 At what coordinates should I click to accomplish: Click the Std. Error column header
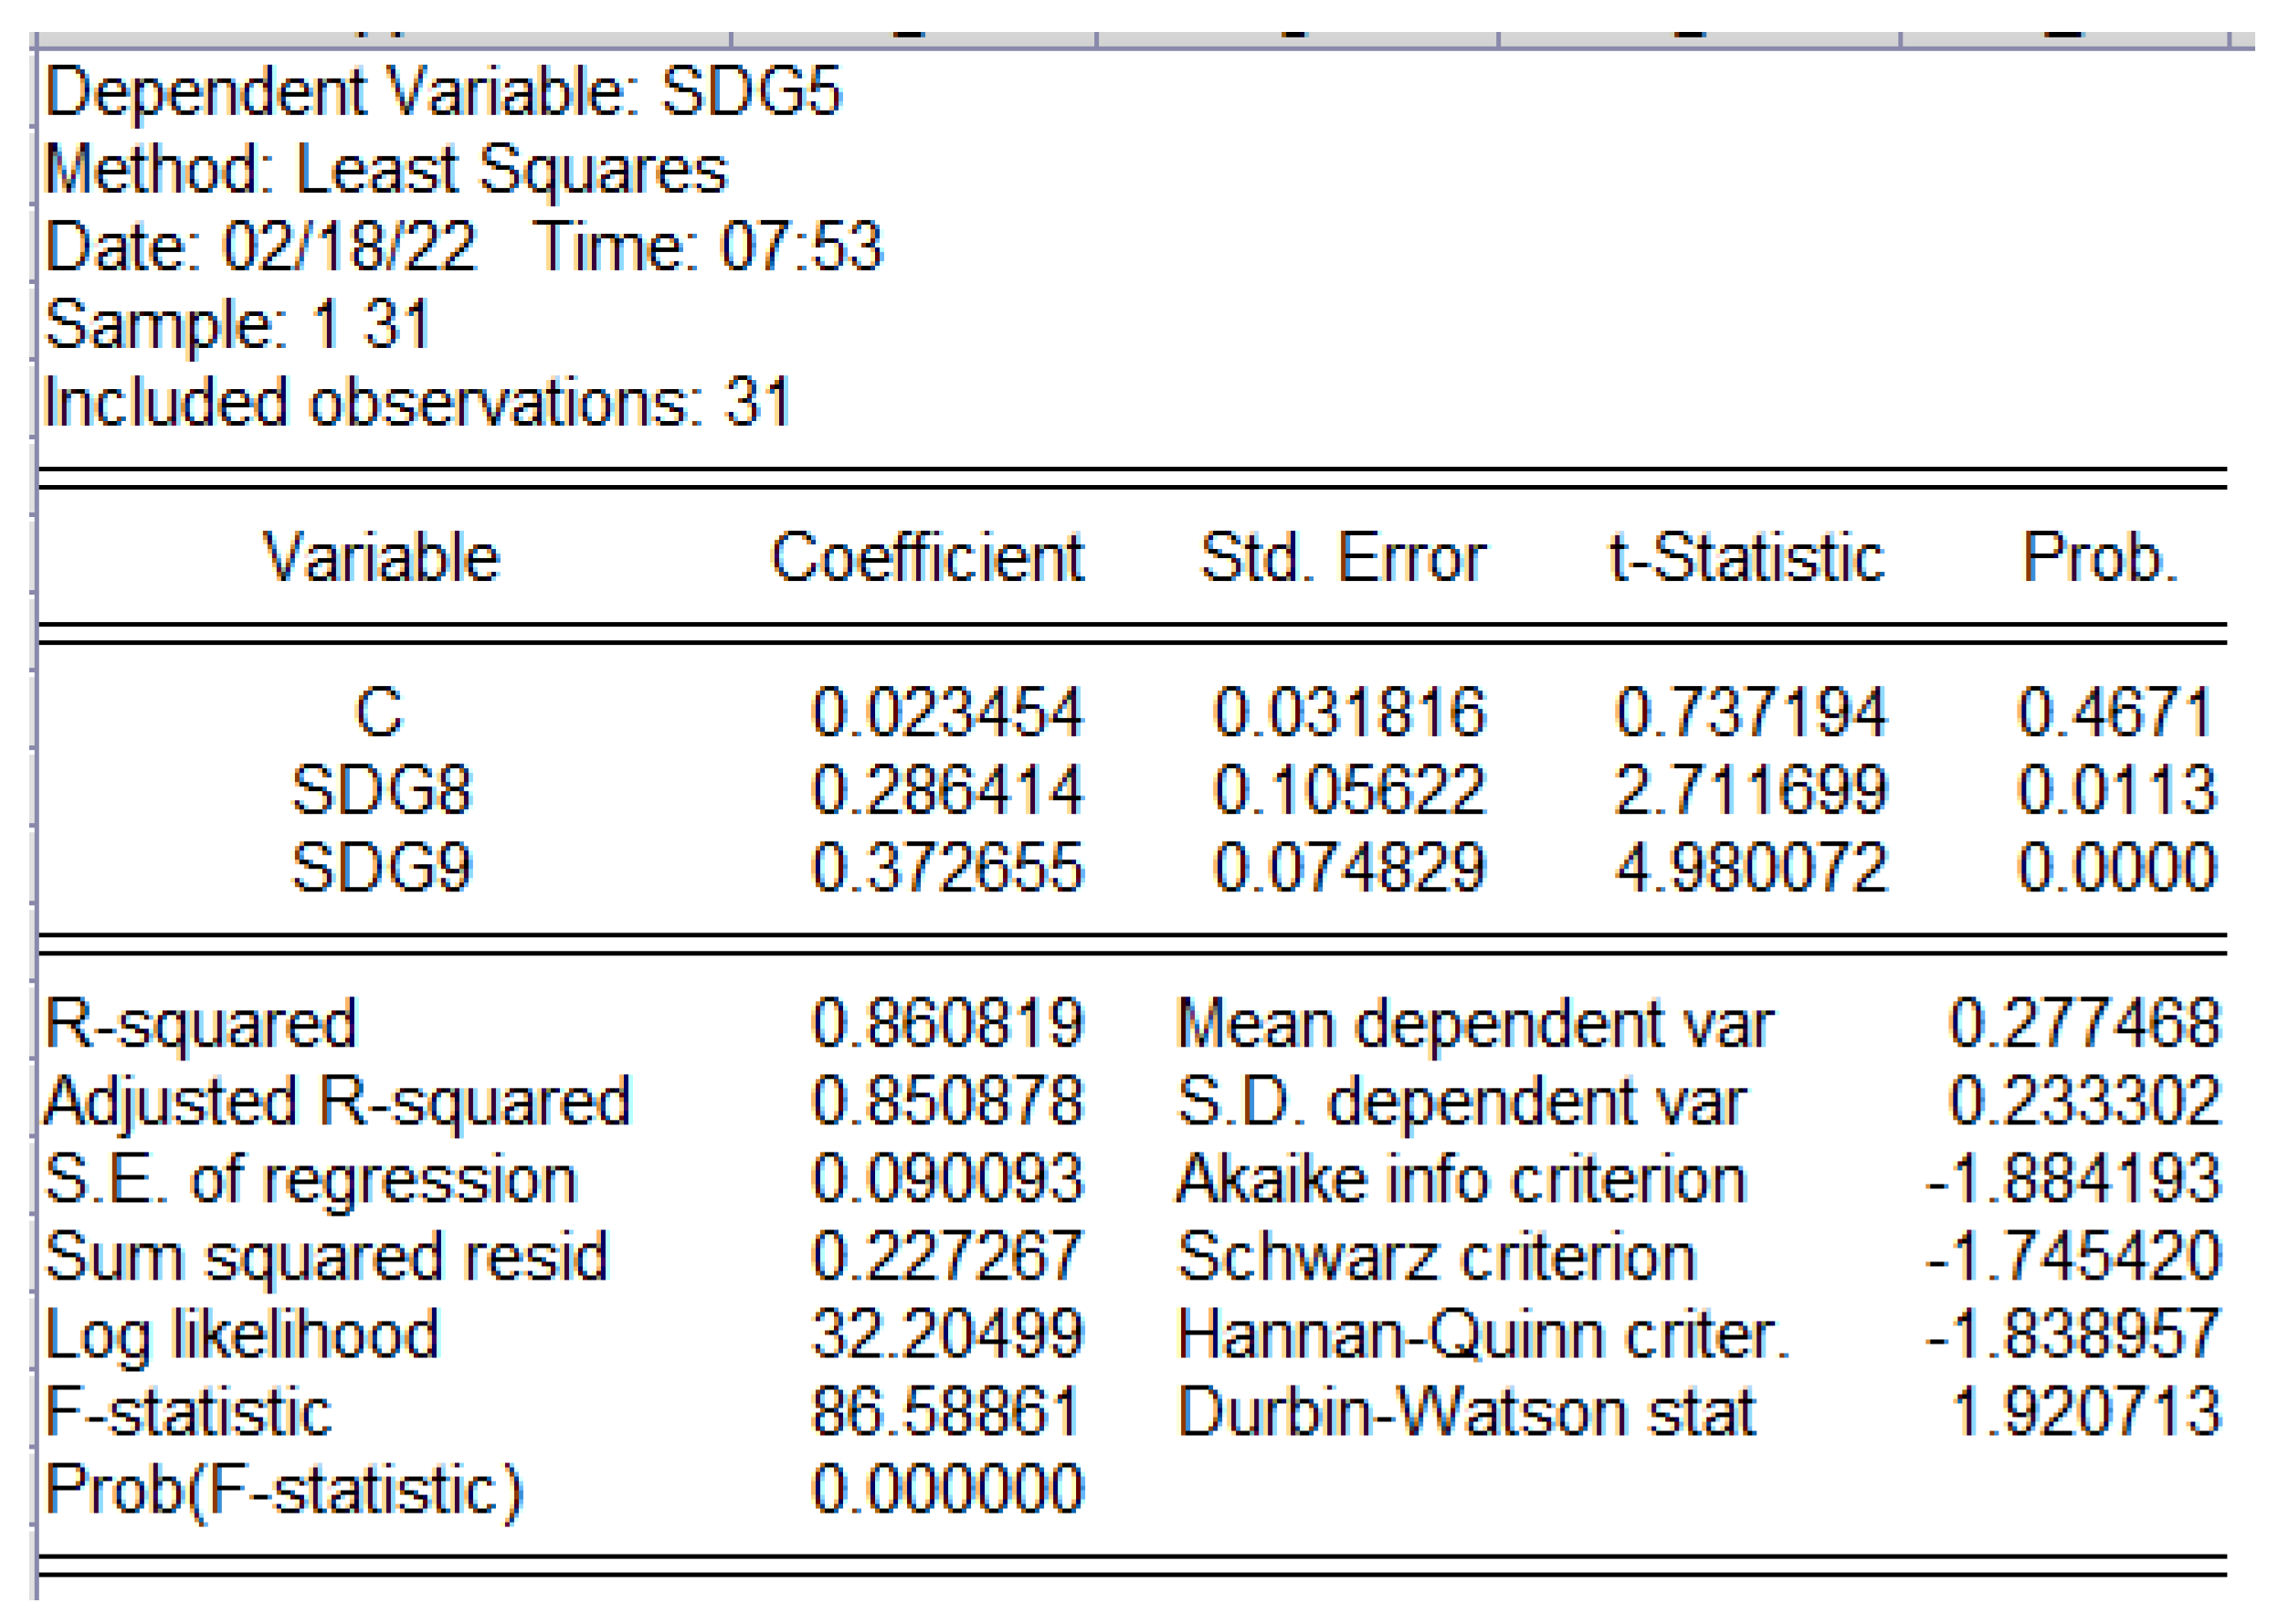tap(1342, 557)
